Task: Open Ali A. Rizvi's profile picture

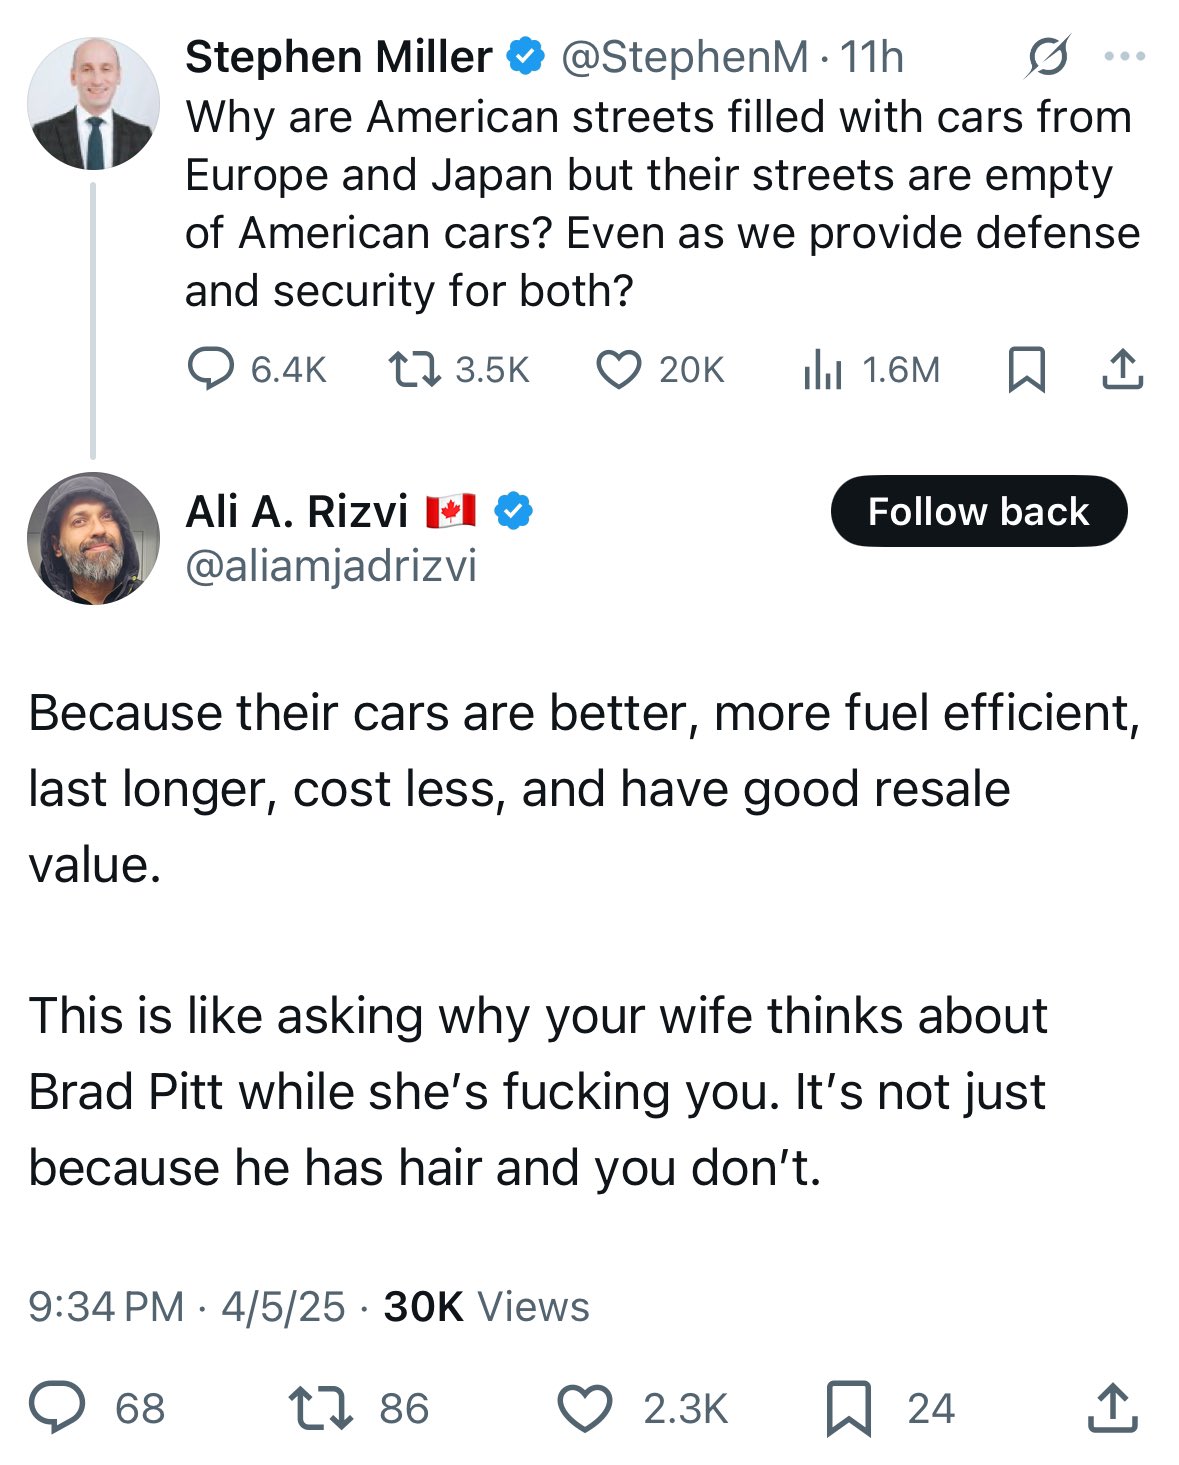Action: 93,538
